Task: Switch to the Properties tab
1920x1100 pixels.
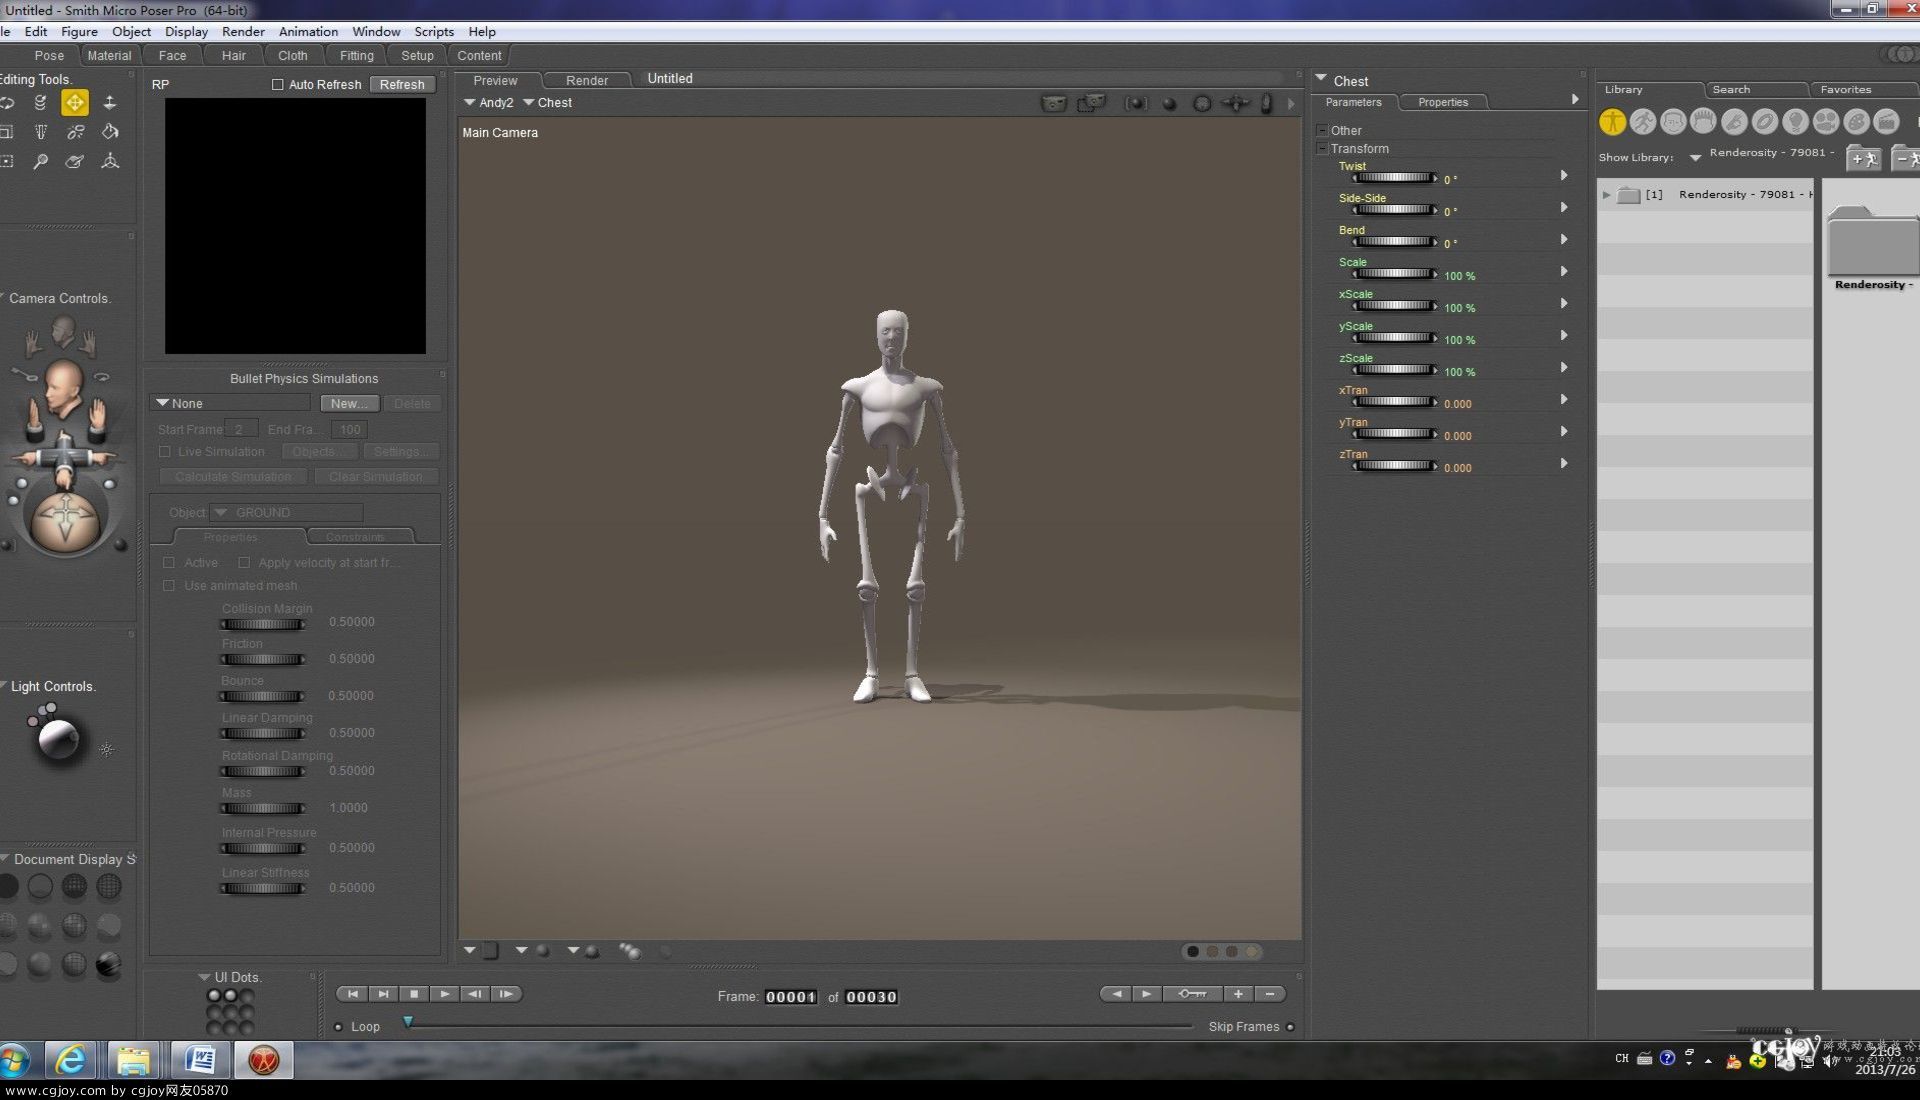Action: click(1443, 102)
